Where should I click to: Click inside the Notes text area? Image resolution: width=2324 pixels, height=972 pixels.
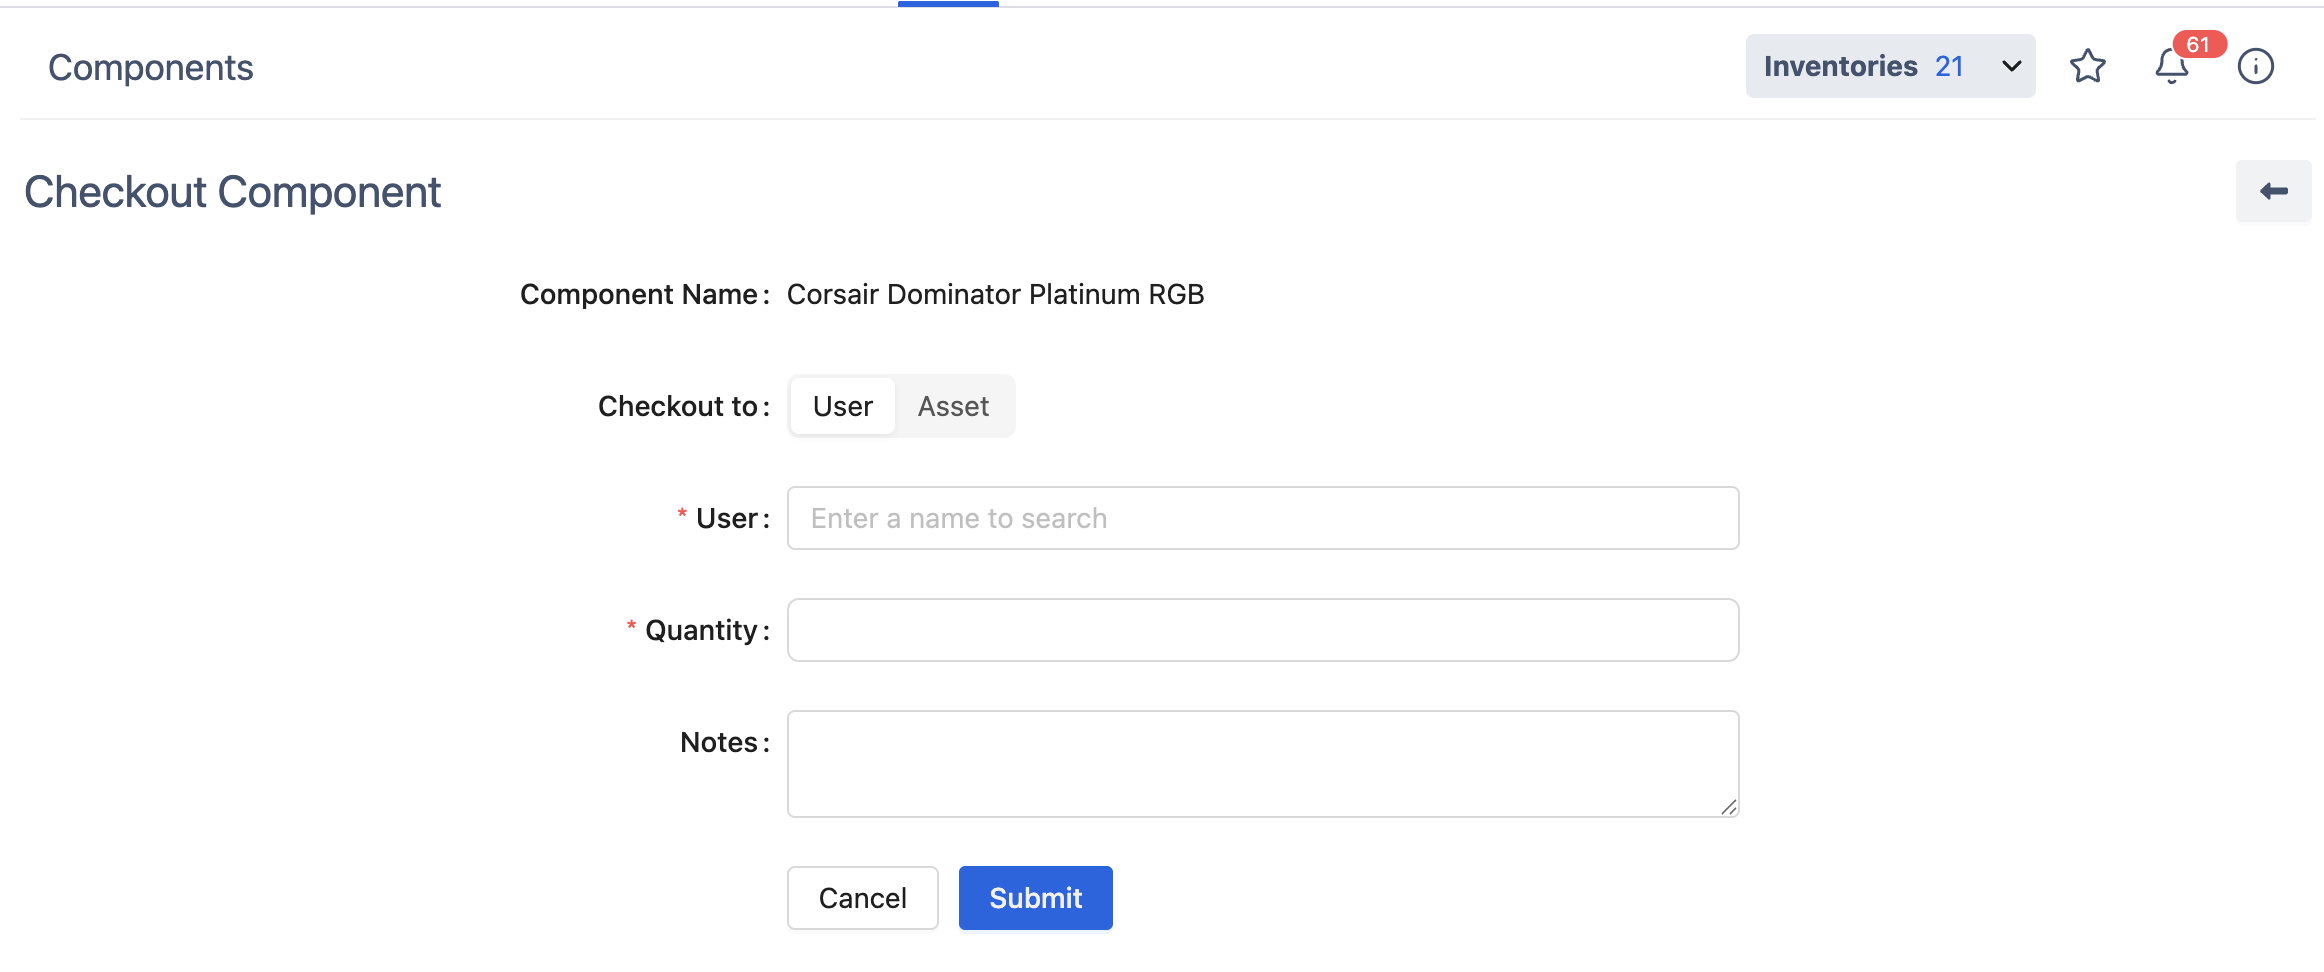click(1262, 764)
